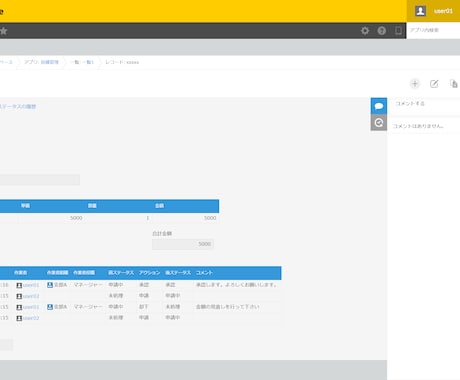
Task: Click the 却下 action cell
Action: coord(143,307)
